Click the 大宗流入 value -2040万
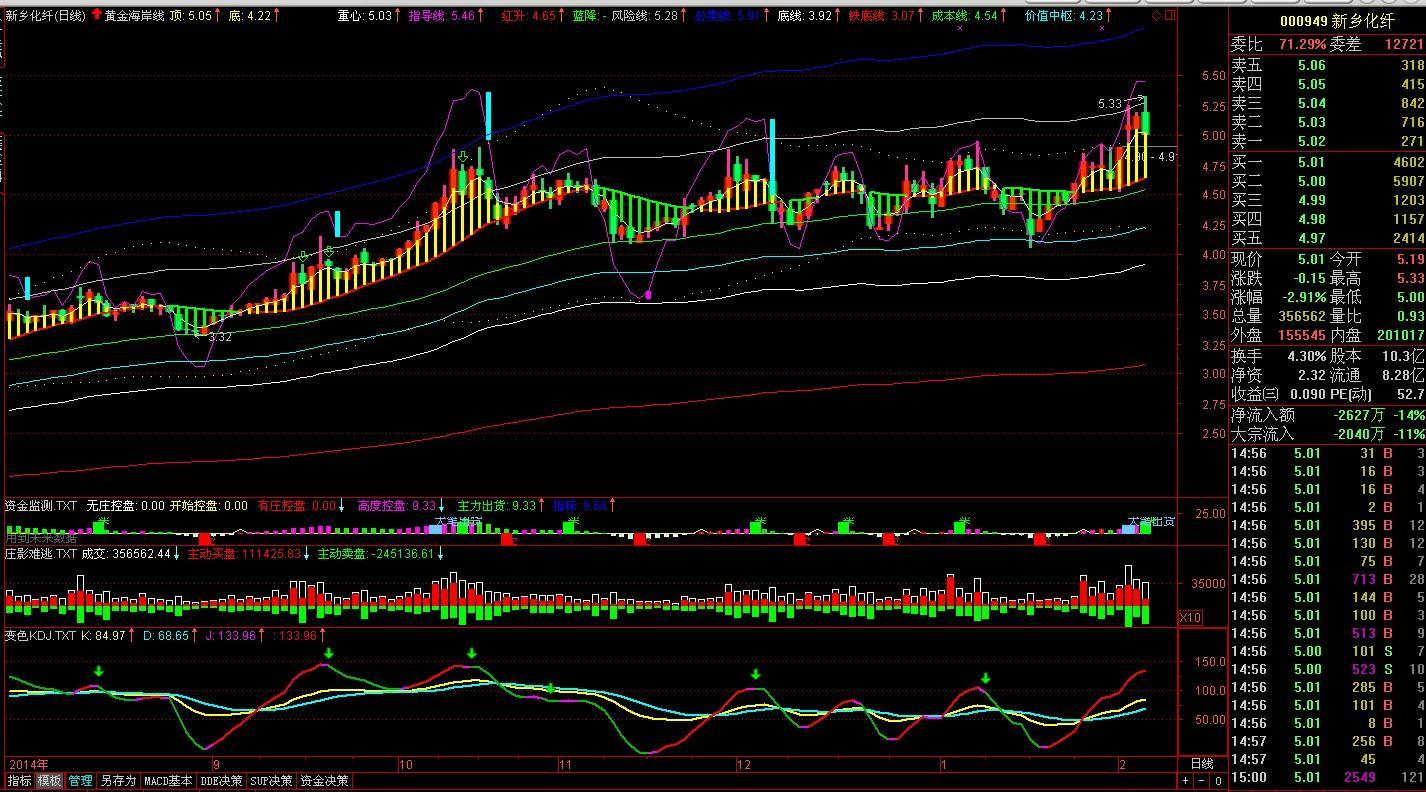Image resolution: width=1426 pixels, height=792 pixels. [1358, 434]
